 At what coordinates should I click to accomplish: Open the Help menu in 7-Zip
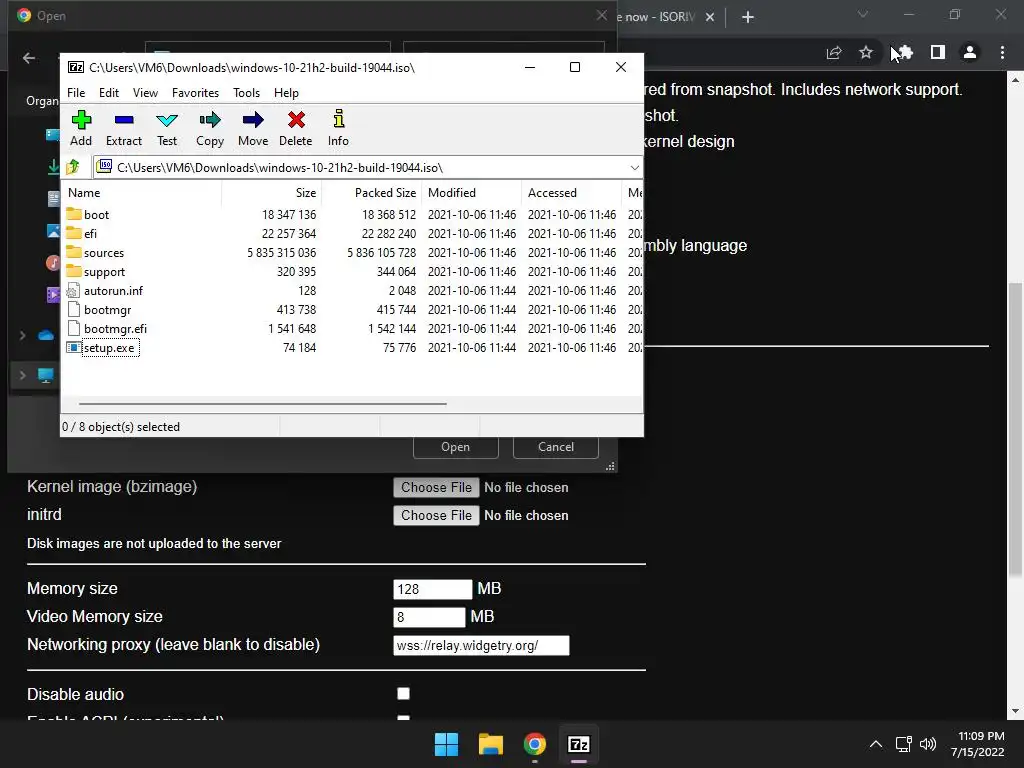[286, 93]
